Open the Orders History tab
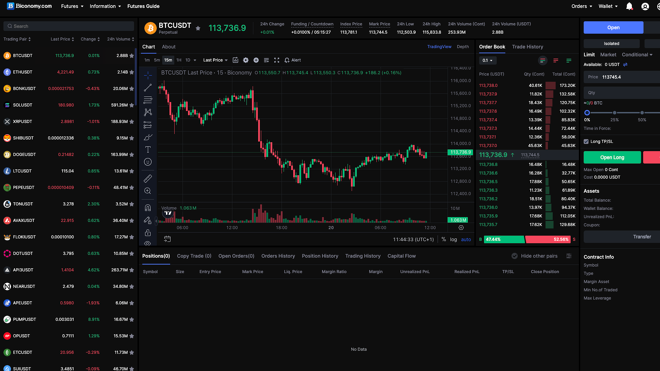The image size is (660, 371). click(278, 256)
